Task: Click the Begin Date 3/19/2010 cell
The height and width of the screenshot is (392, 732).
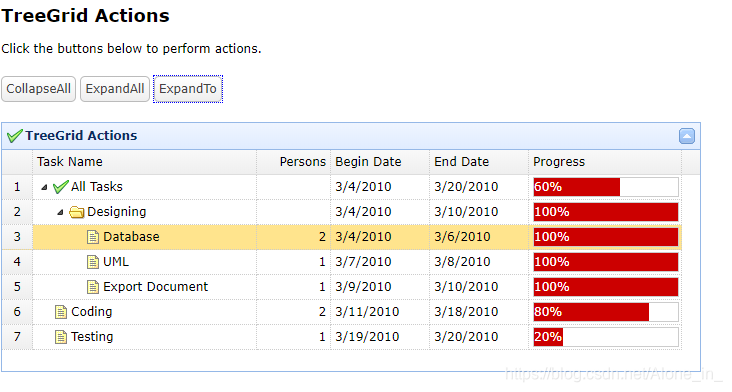Action: (x=380, y=337)
